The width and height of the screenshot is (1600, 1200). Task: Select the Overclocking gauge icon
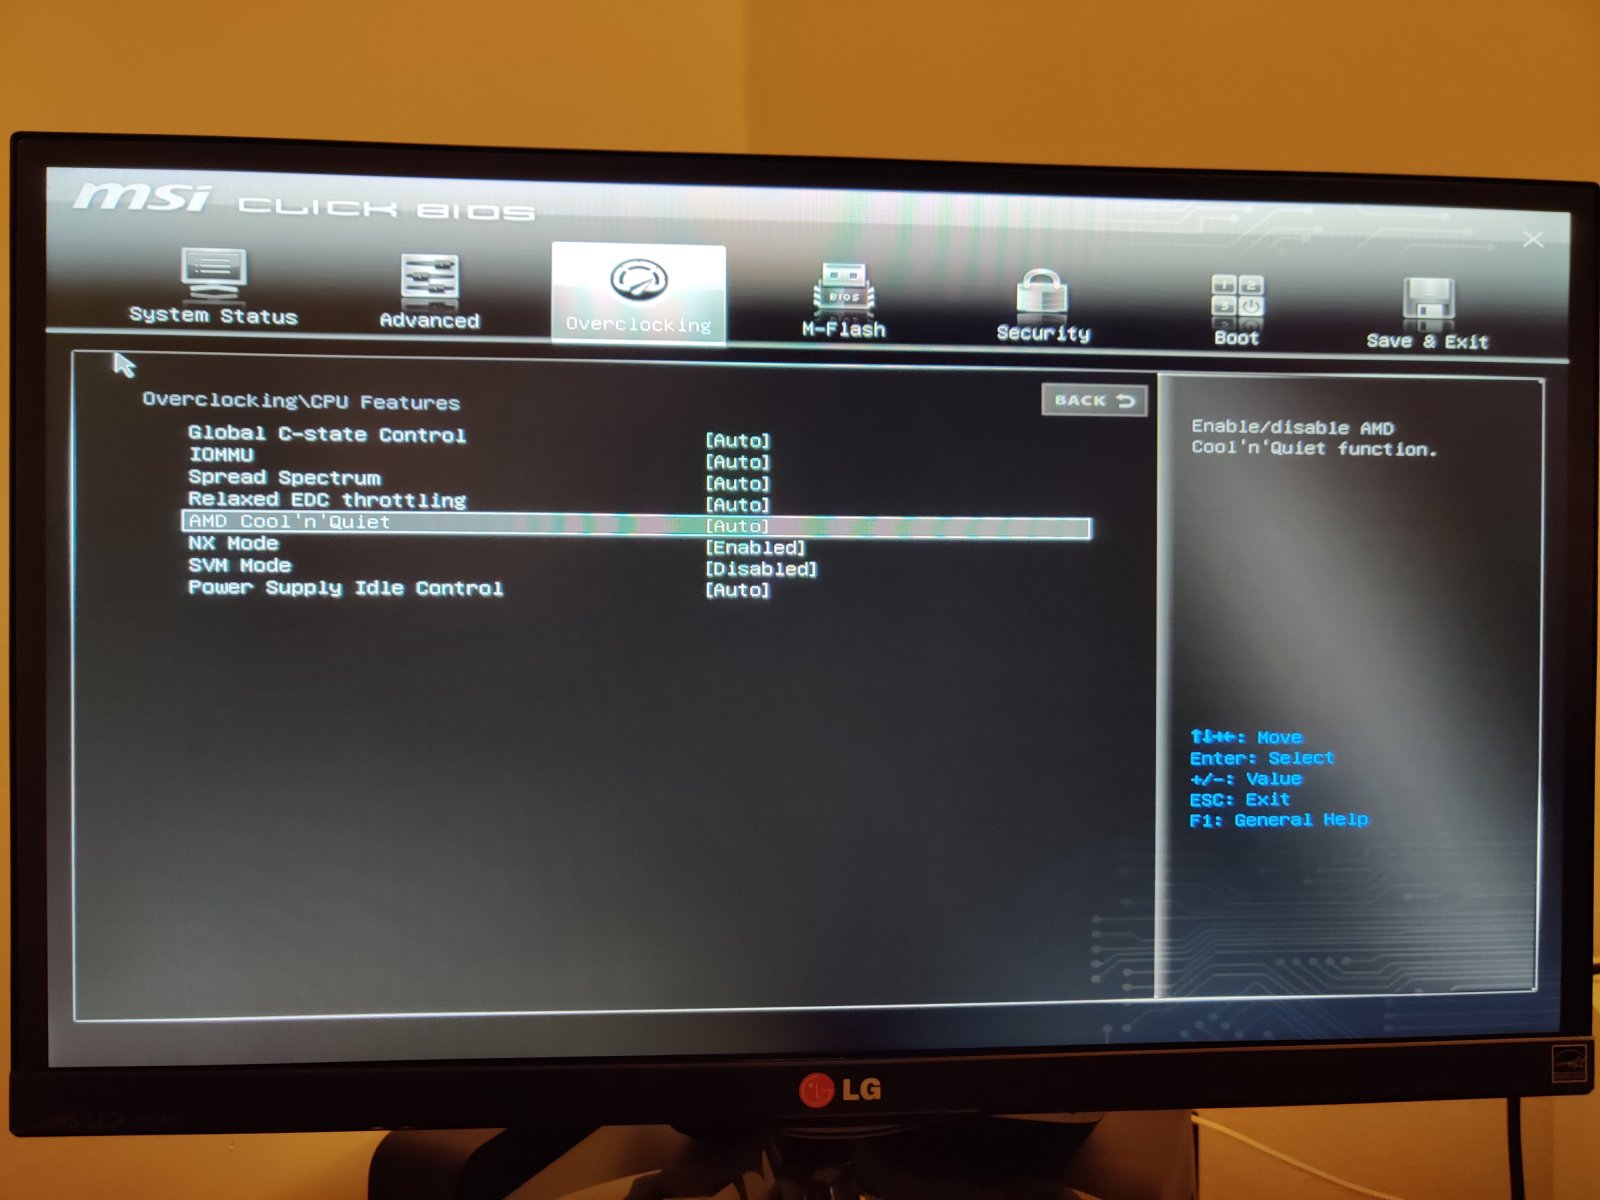click(639, 279)
